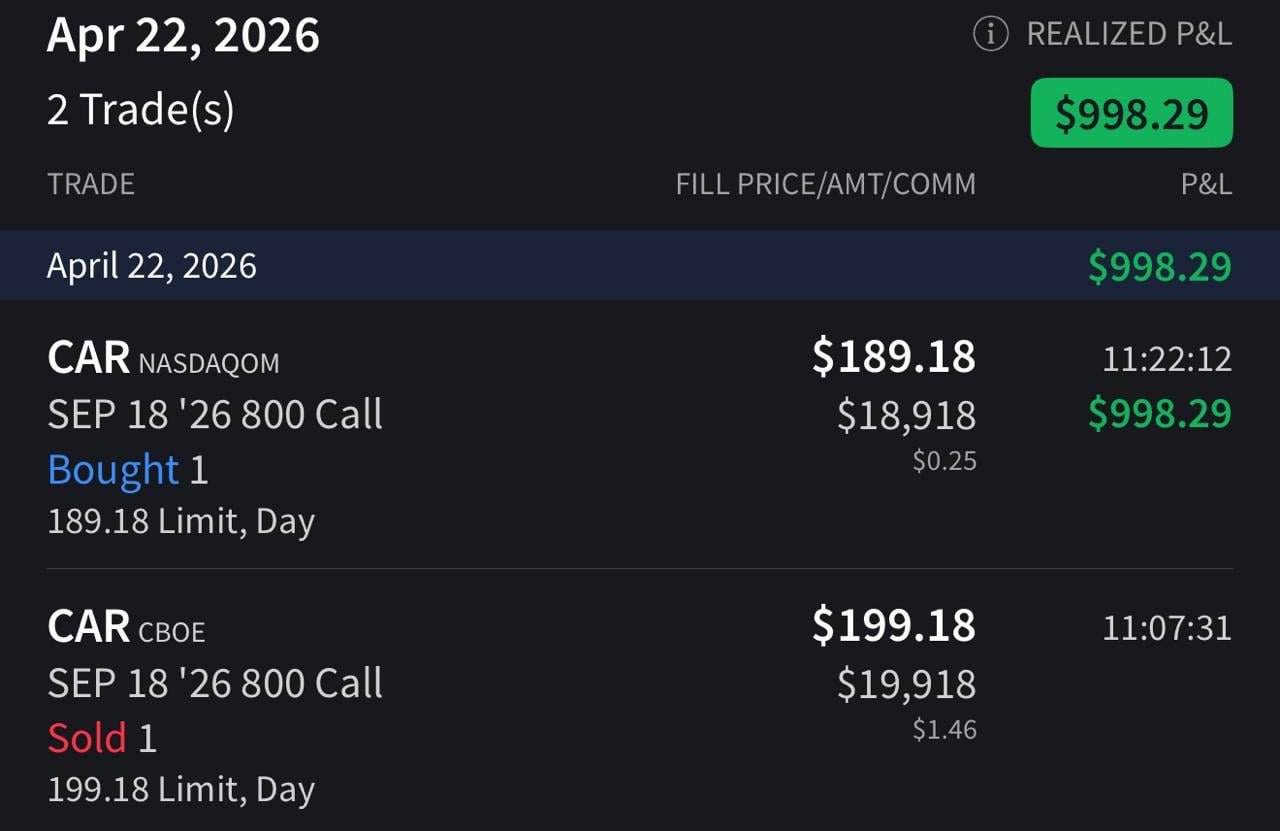Open the CAR CBOE trade entry
This screenshot has width=1280, height=831.
click(126, 628)
